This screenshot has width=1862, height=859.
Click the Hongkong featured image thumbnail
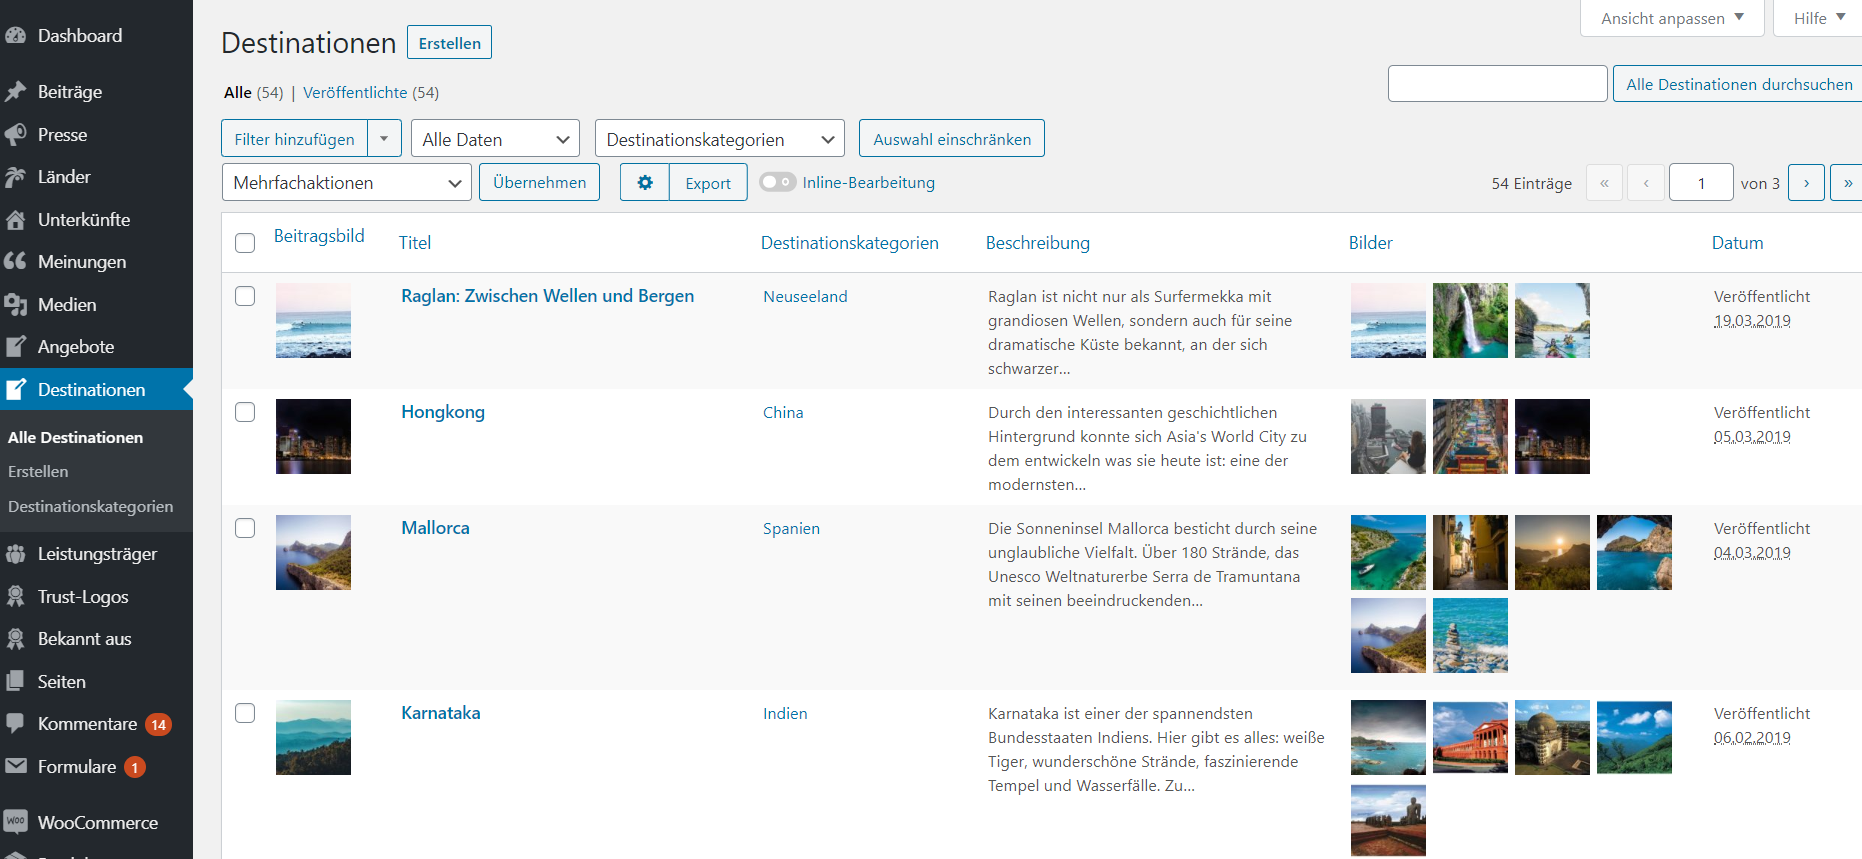pos(313,436)
